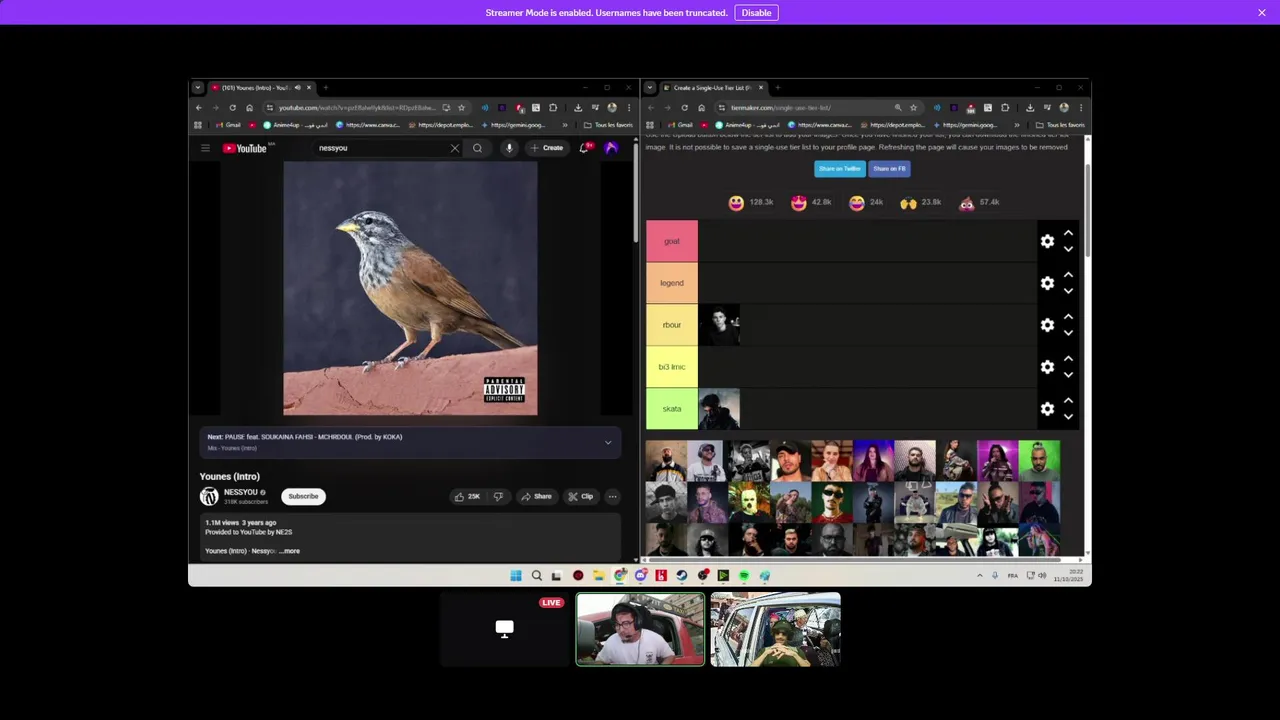
Task: Share the Younes (Intro) video
Action: click(536, 496)
